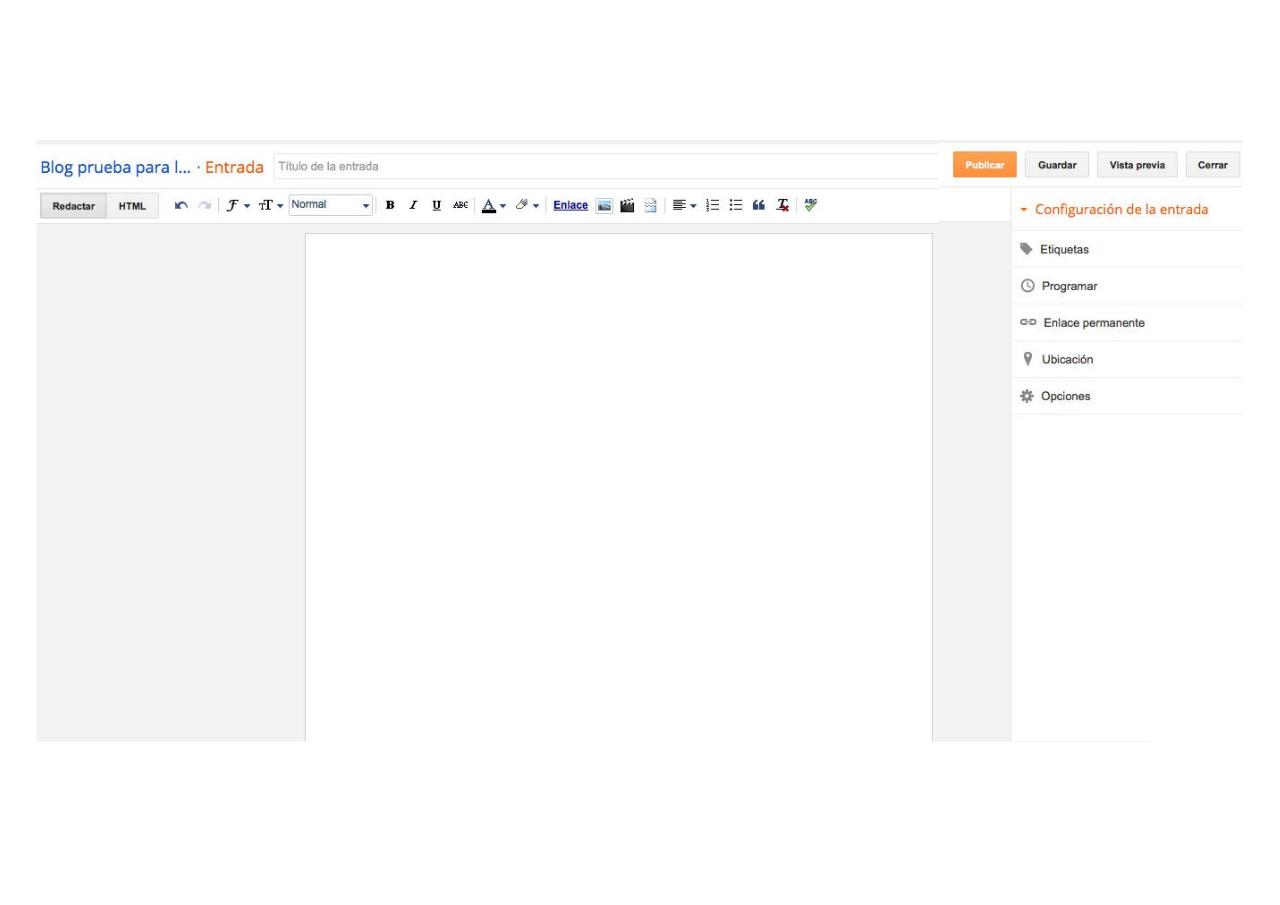Image resolution: width=1280 pixels, height=905 pixels.
Task: Format text as a block quote
Action: pos(757,206)
